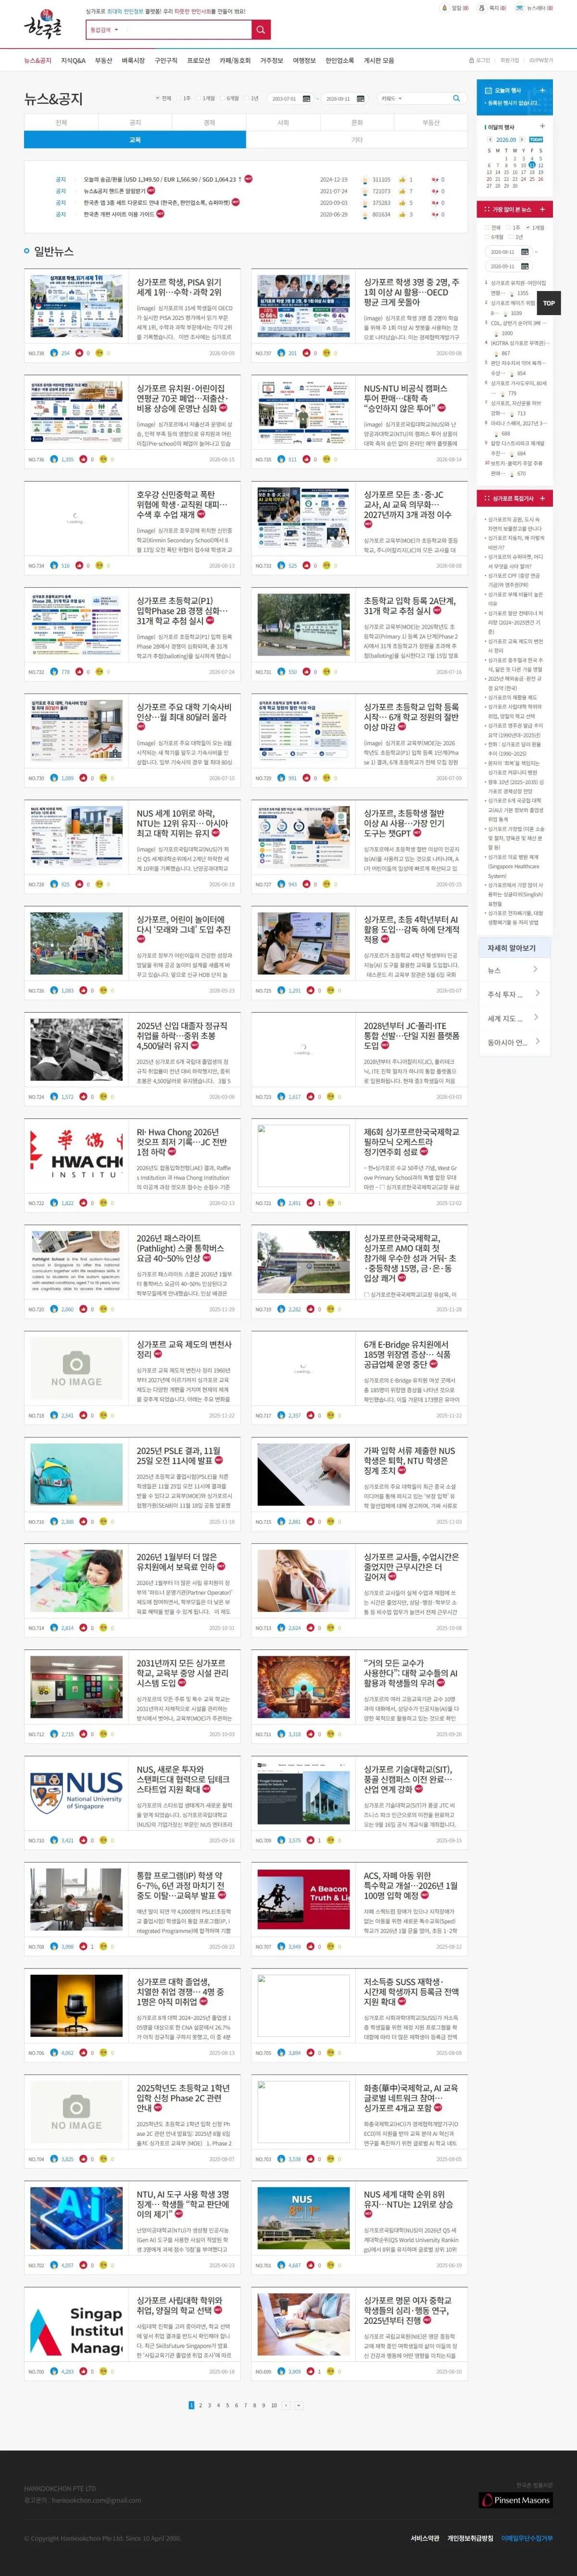Select the 교육 category tab
This screenshot has width=577, height=2576.
coord(135,140)
